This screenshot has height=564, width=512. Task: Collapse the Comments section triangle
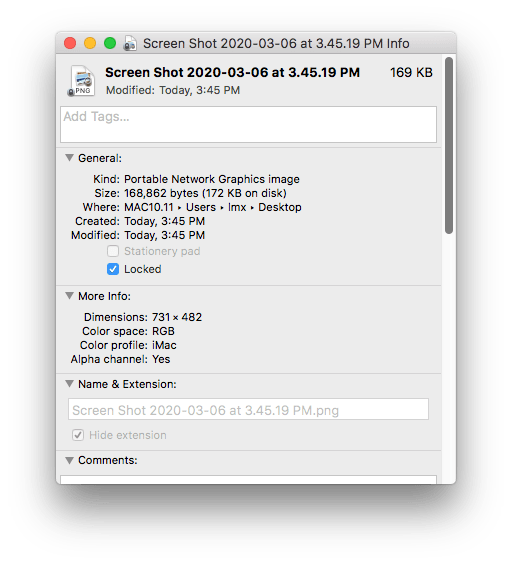tap(69, 460)
